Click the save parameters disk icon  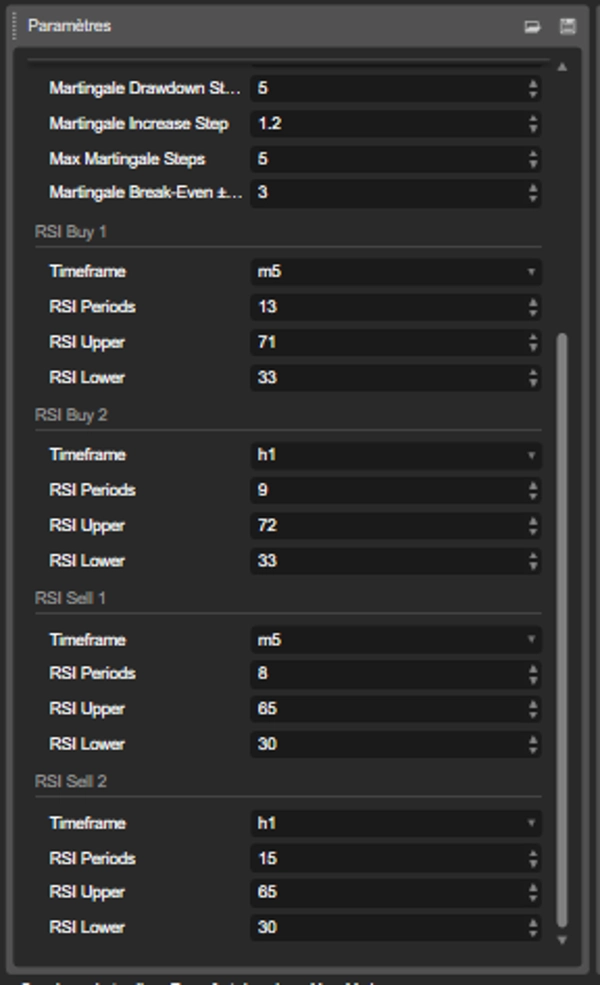coord(568,27)
